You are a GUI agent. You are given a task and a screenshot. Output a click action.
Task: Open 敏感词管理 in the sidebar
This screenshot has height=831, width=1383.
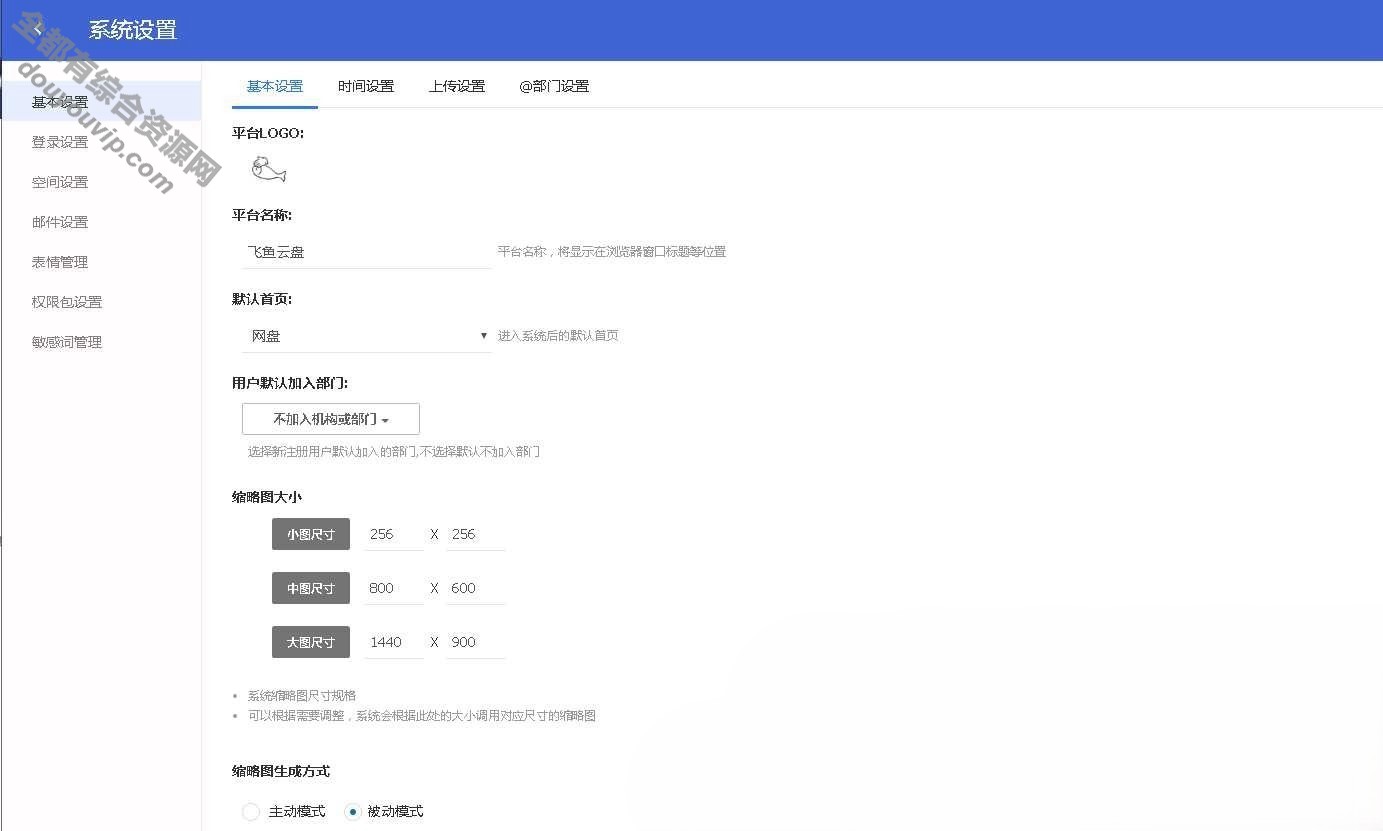pos(100,342)
